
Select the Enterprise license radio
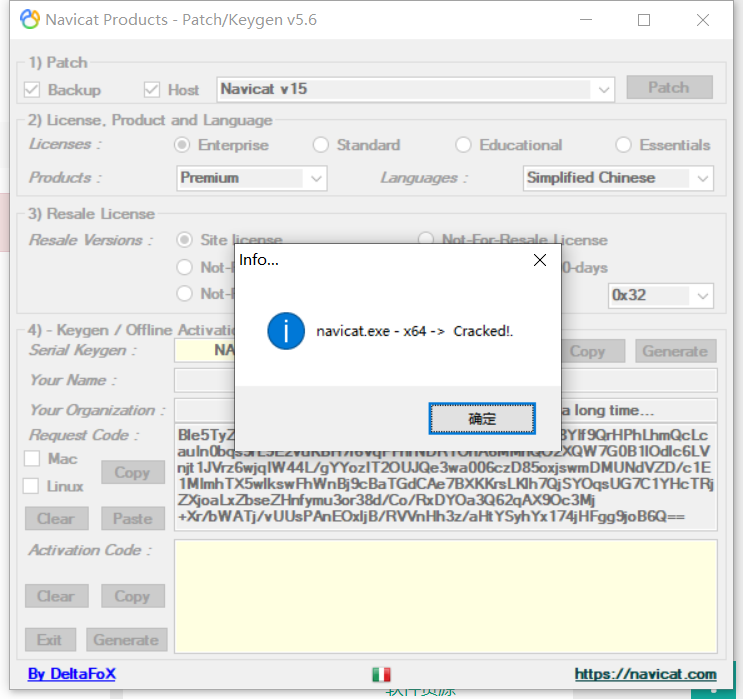click(182, 145)
